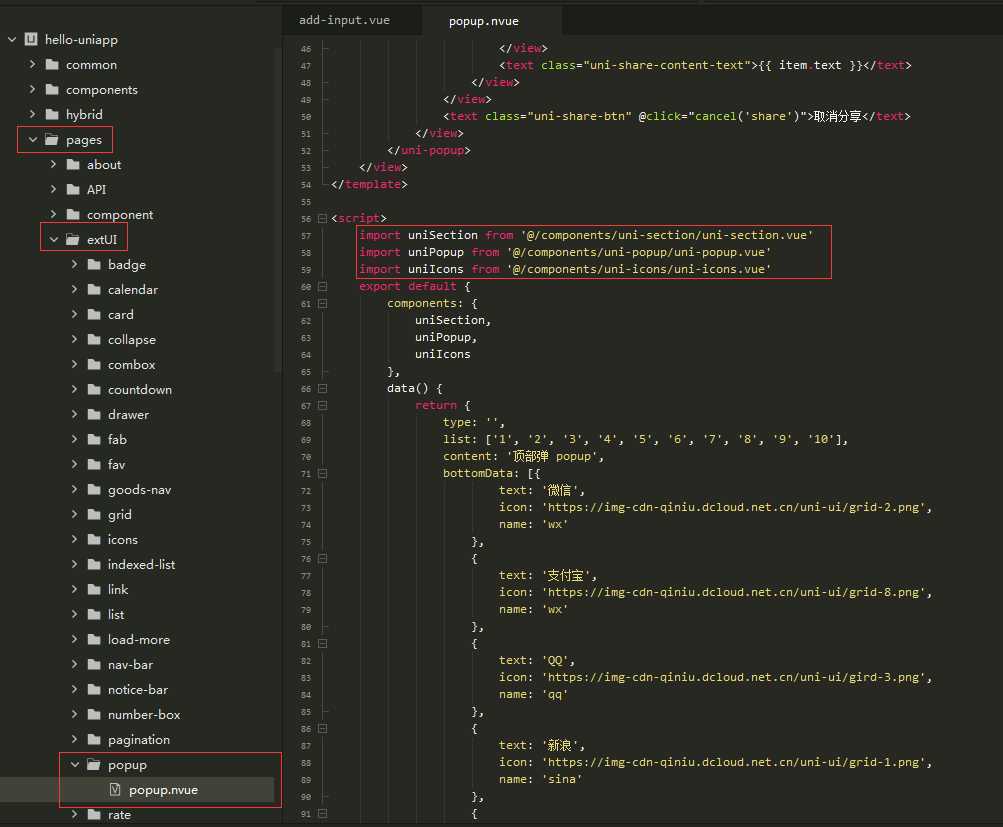Click the uniPopup import path on line 58
1003x827 pixels.
point(639,252)
